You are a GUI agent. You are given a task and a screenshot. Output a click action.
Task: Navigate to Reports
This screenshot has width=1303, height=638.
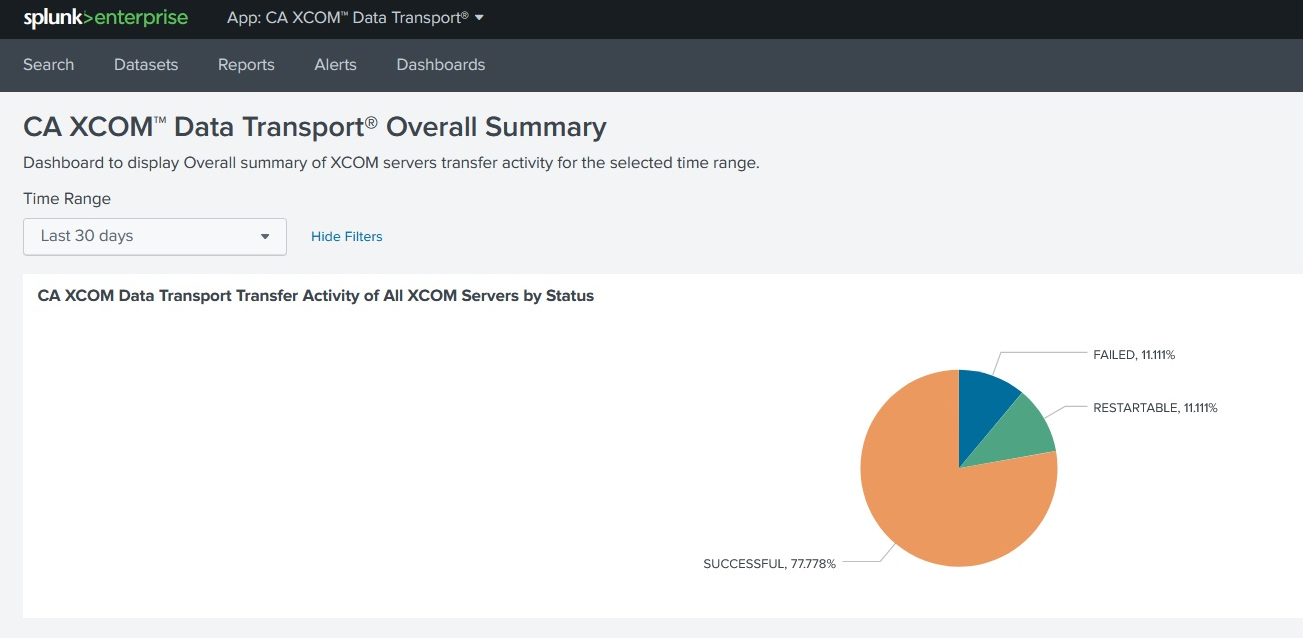coord(246,65)
